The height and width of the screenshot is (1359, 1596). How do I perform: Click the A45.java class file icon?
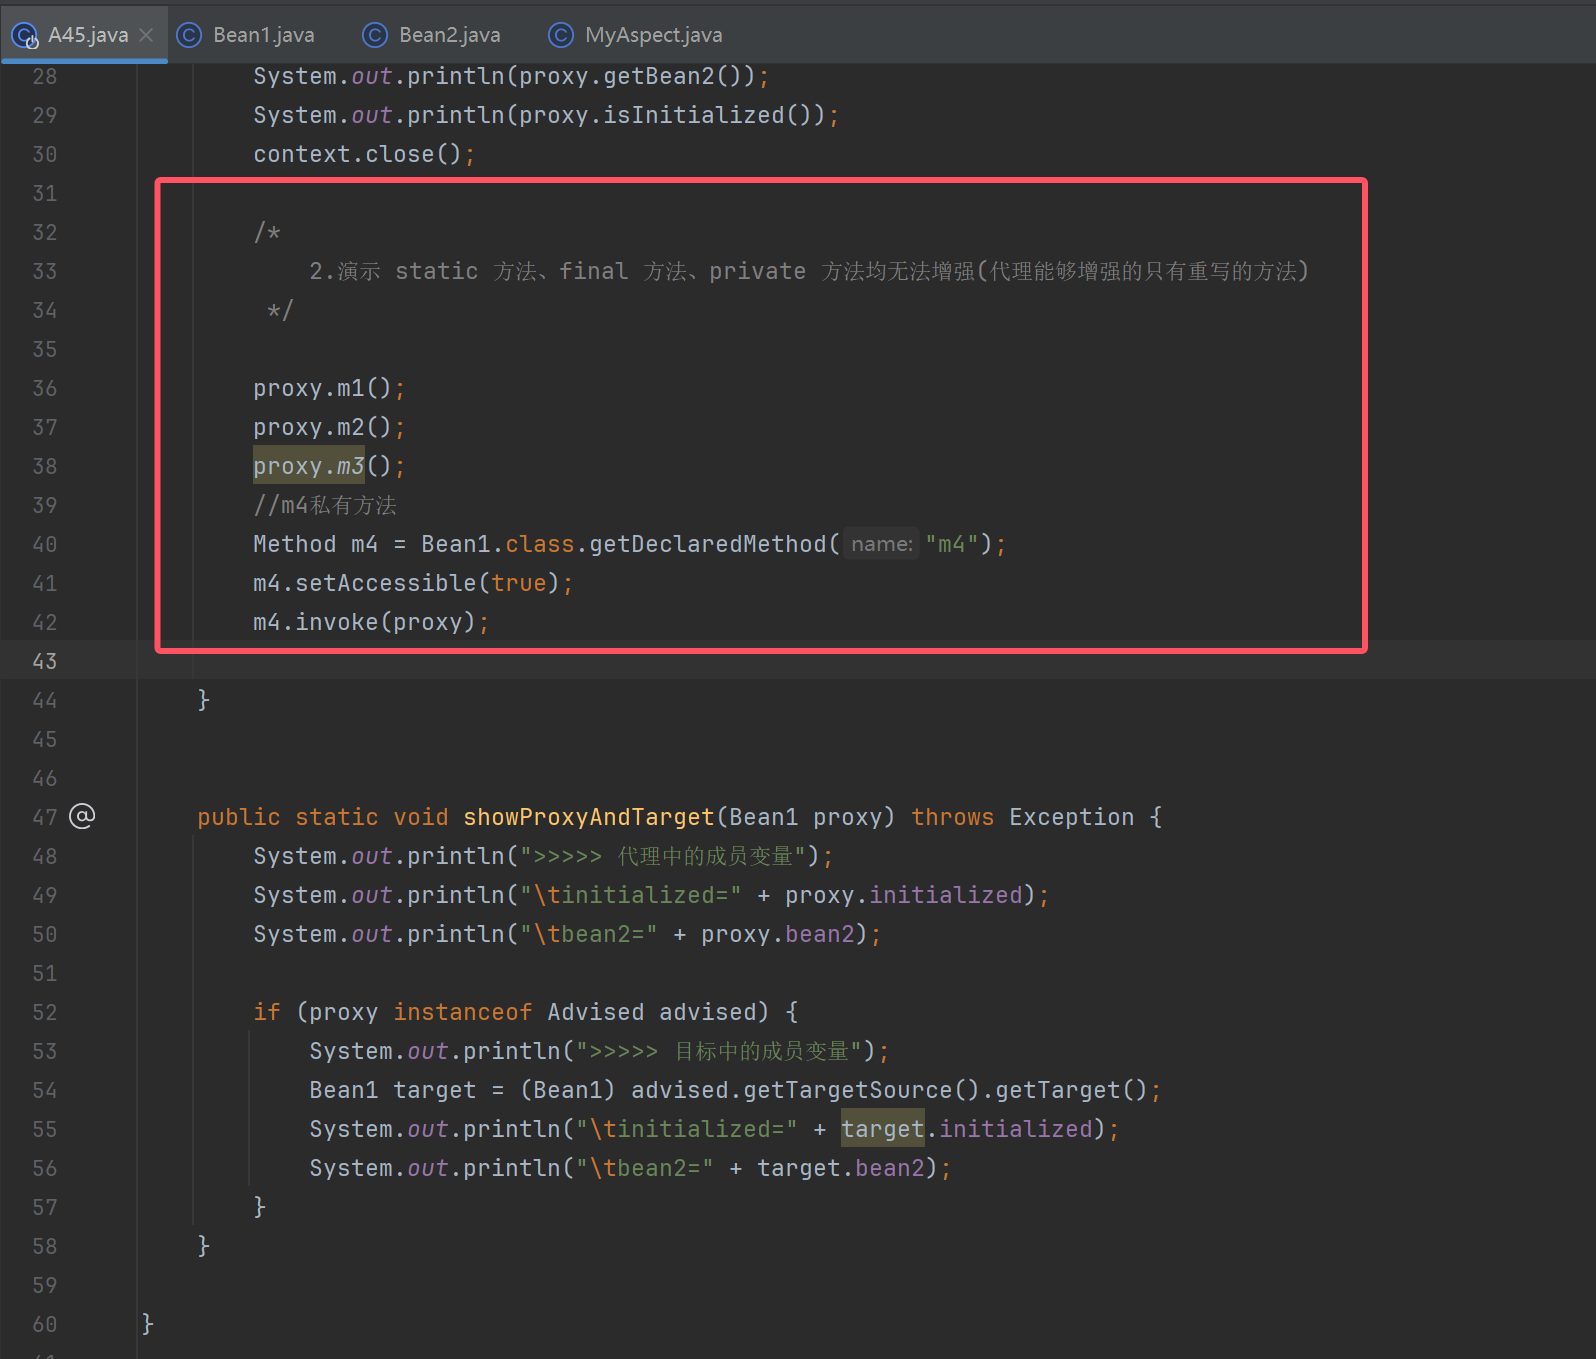point(24,36)
